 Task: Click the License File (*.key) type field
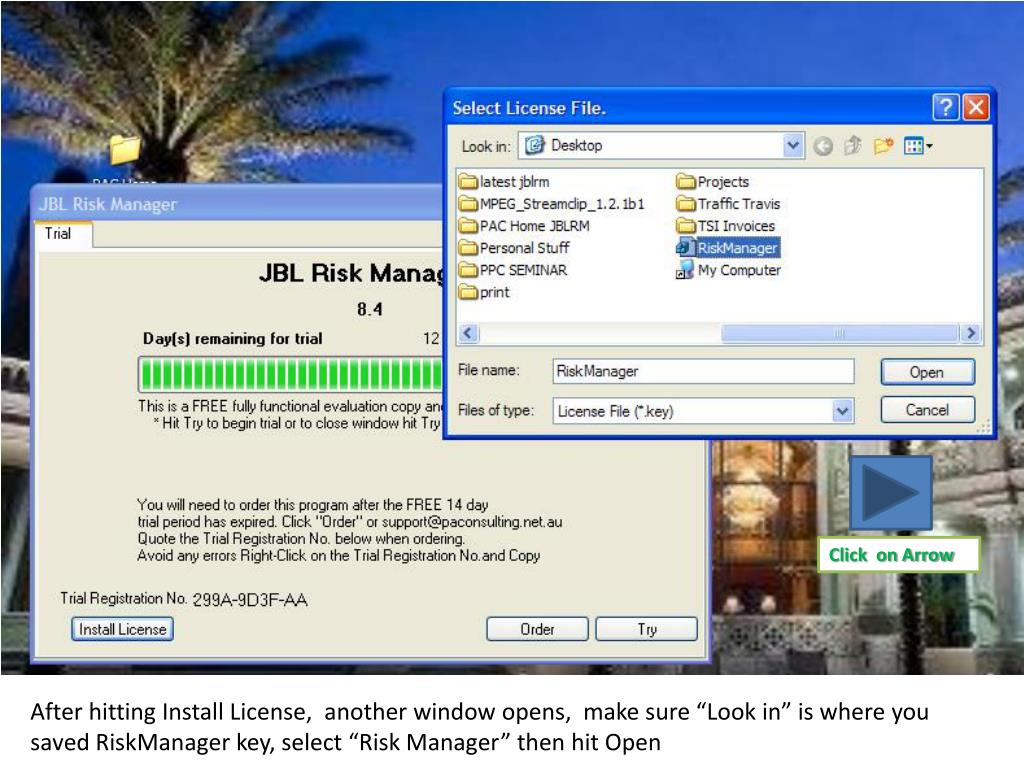click(703, 411)
